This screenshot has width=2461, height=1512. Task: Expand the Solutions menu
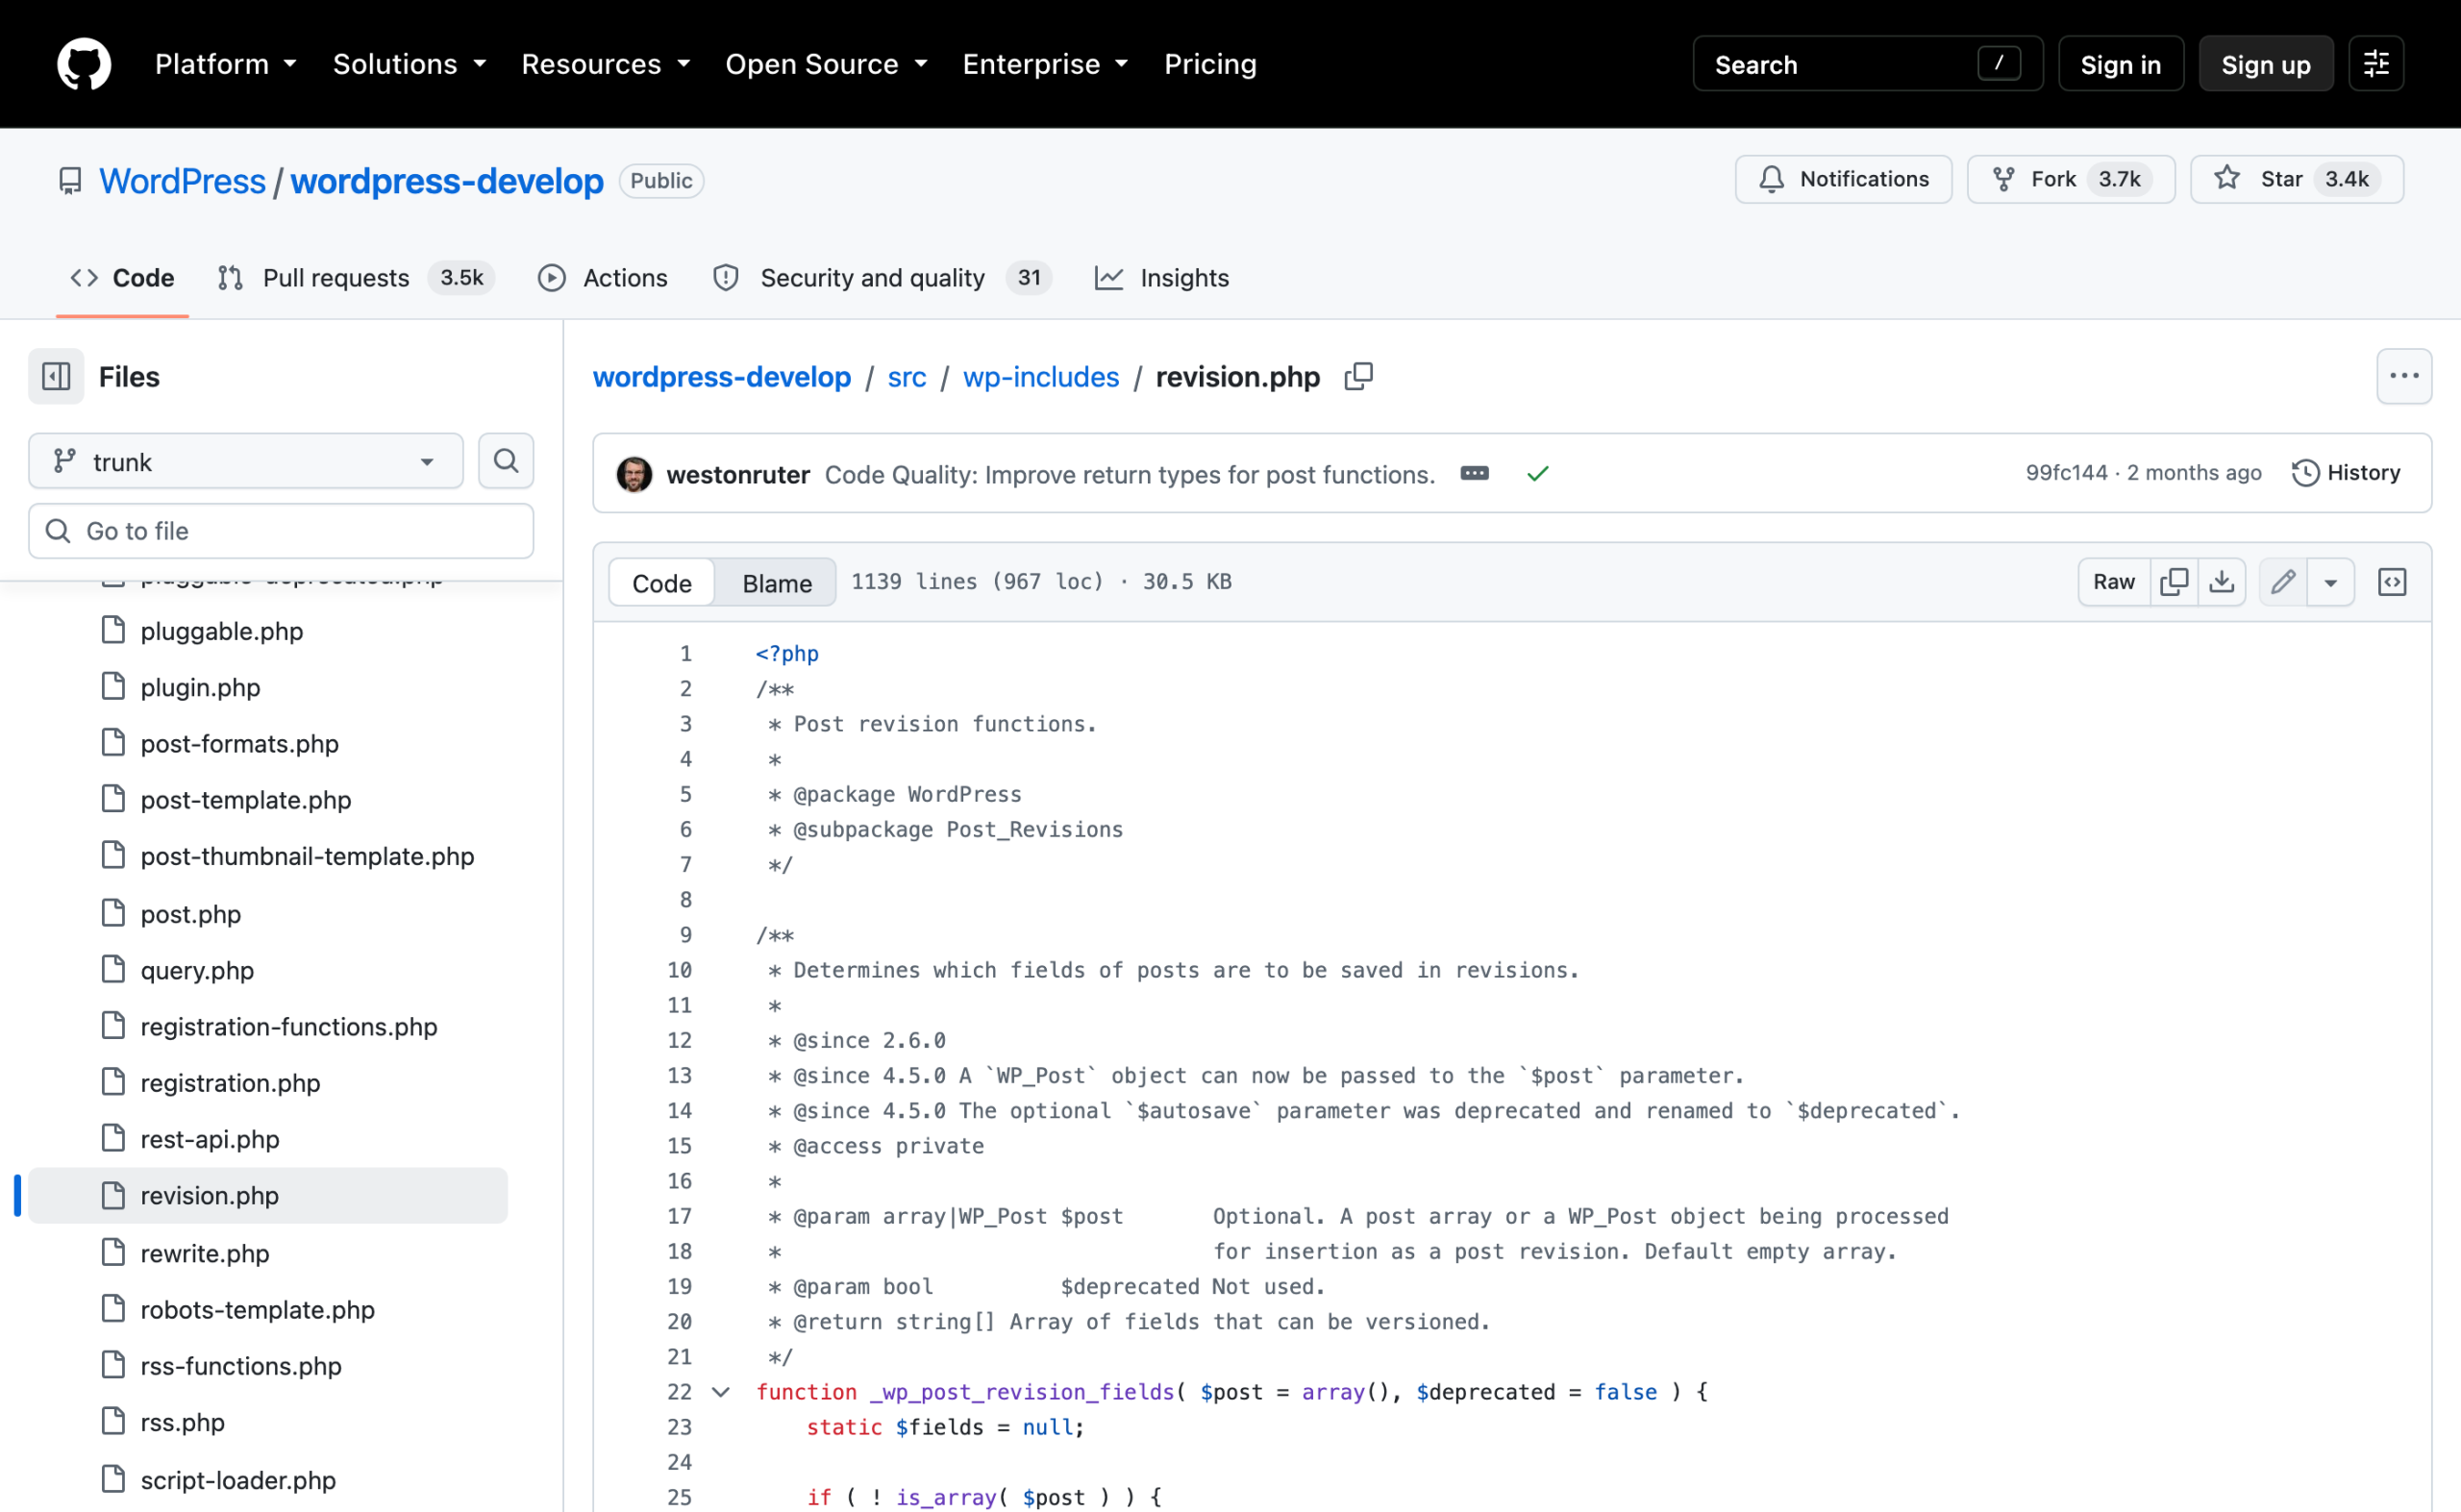[x=410, y=64]
